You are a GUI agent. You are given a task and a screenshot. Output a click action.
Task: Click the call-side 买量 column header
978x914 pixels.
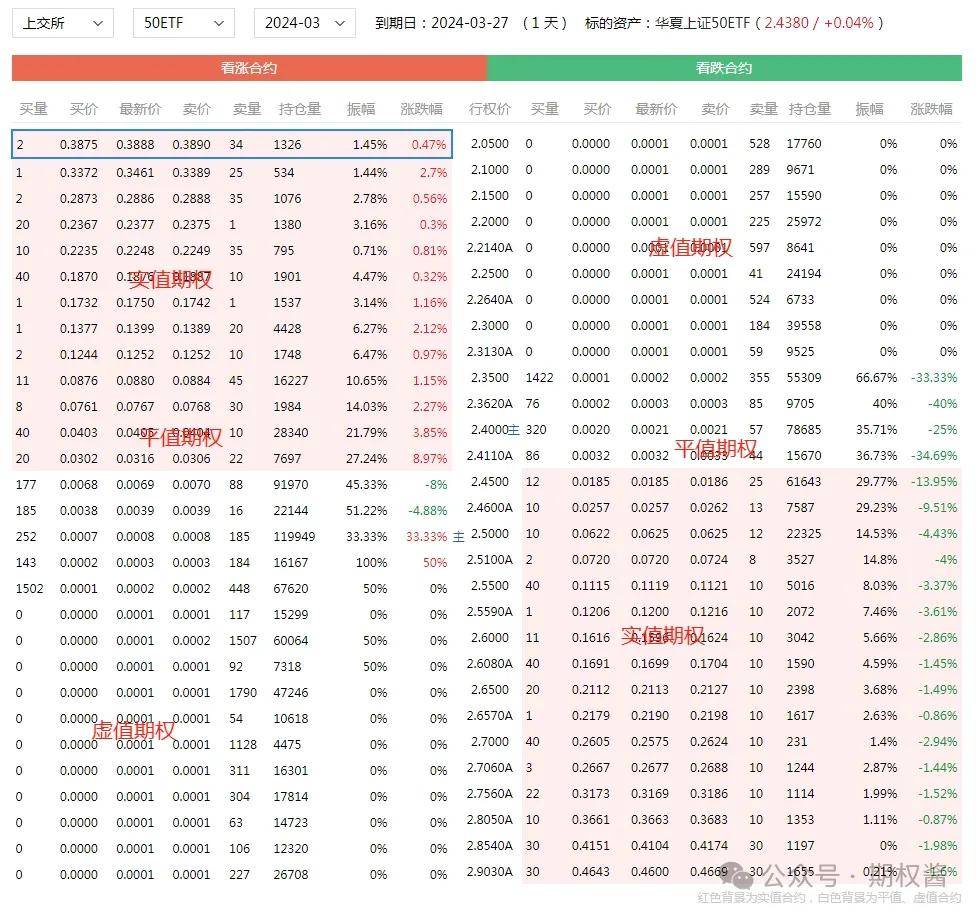point(33,109)
